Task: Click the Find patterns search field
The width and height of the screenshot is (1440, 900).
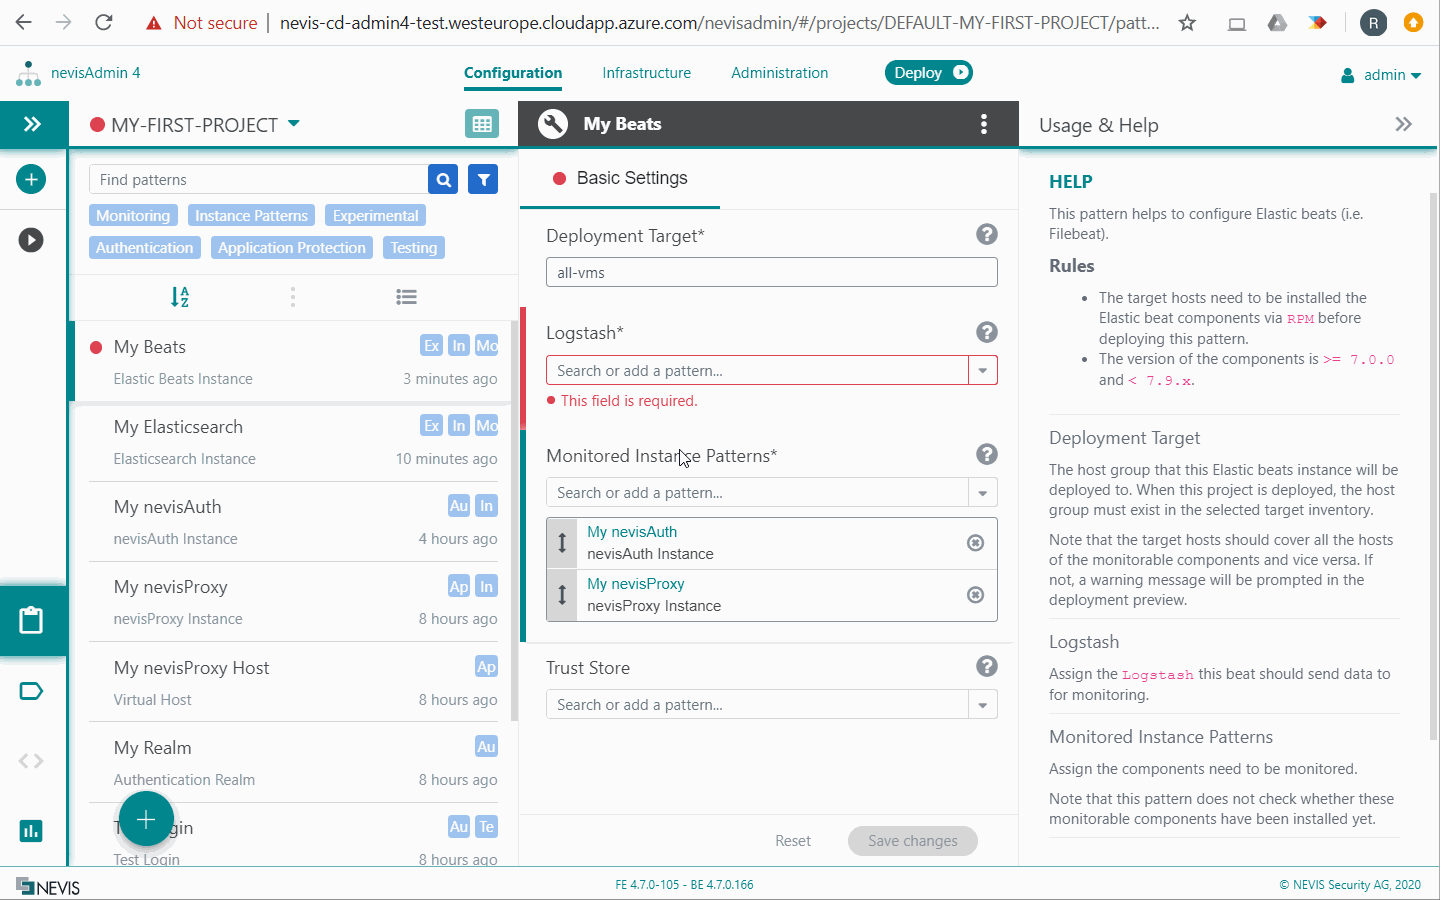Action: (x=259, y=180)
